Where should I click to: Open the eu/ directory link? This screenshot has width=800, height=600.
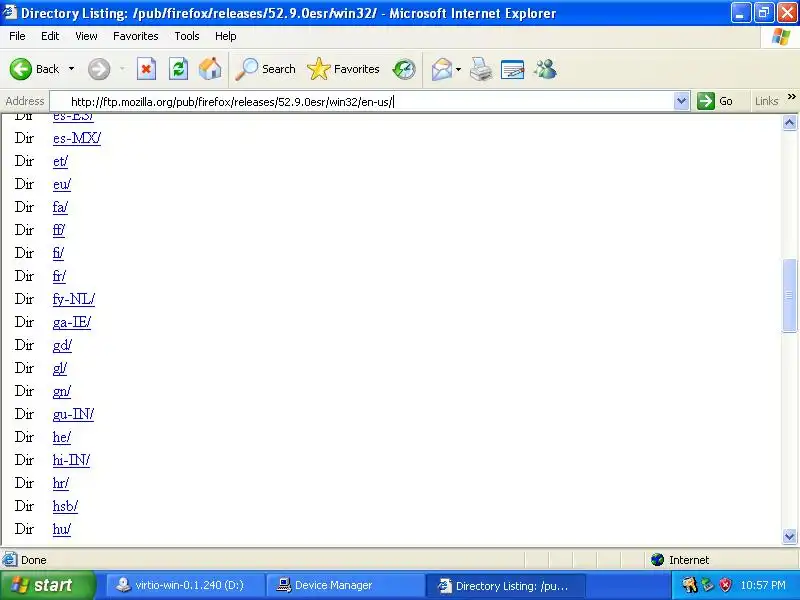click(62, 184)
